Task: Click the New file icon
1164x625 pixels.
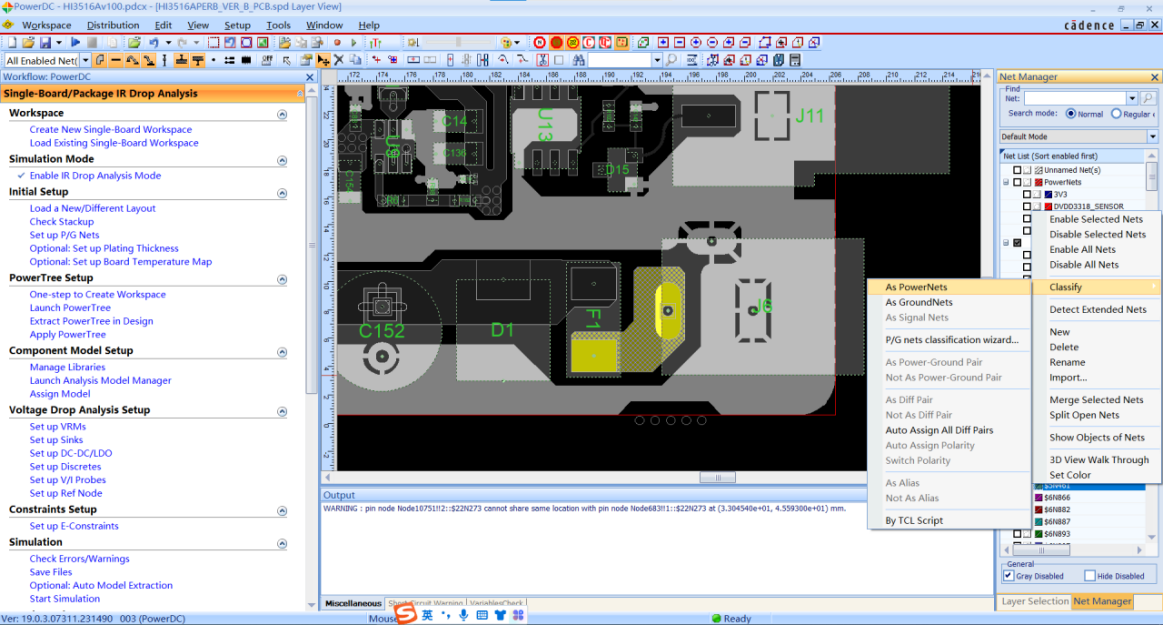Action: pos(12,42)
